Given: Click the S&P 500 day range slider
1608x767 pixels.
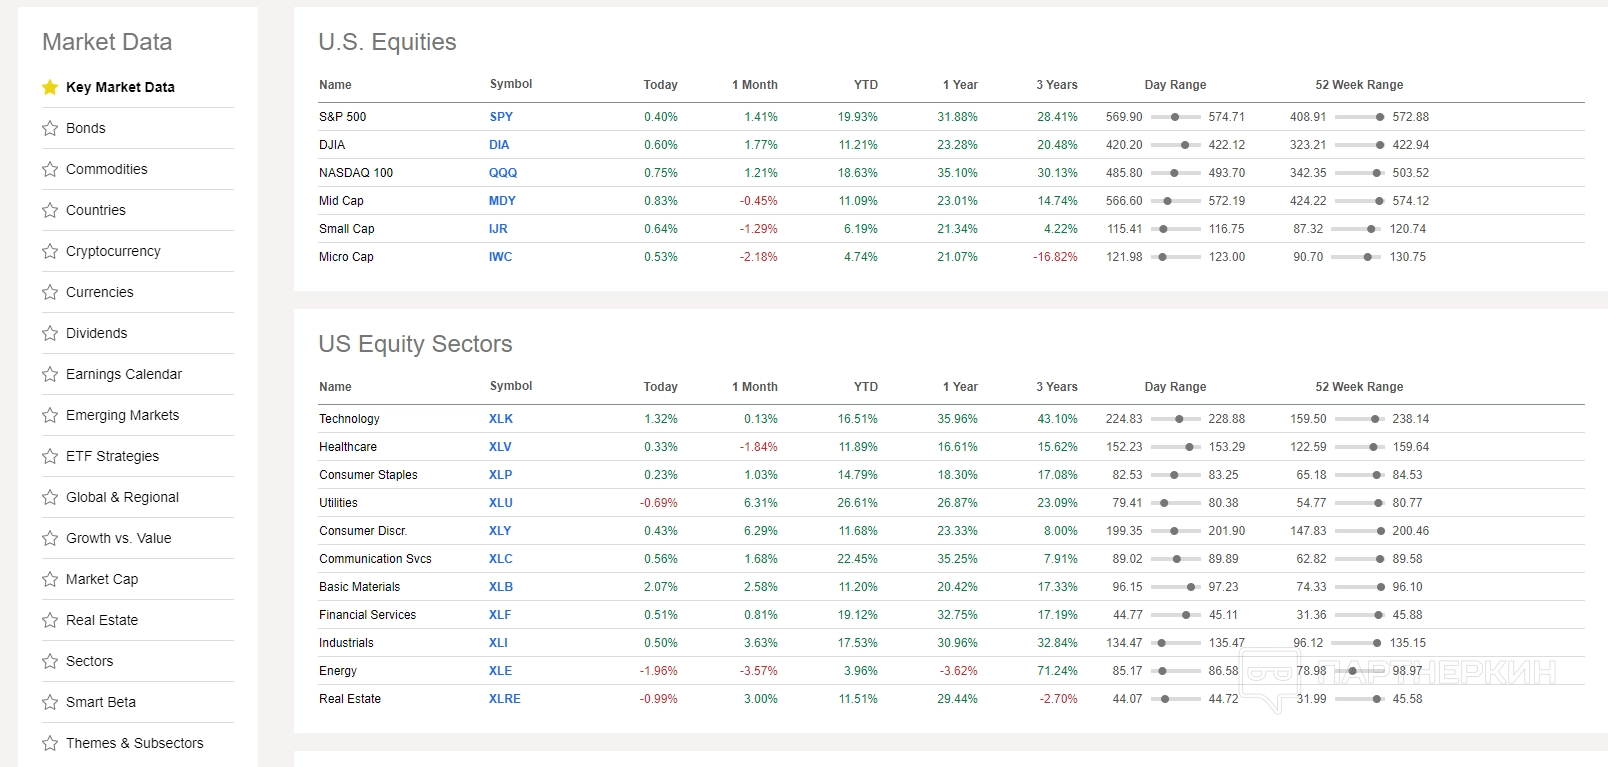Looking at the screenshot, I should pos(1175,117).
